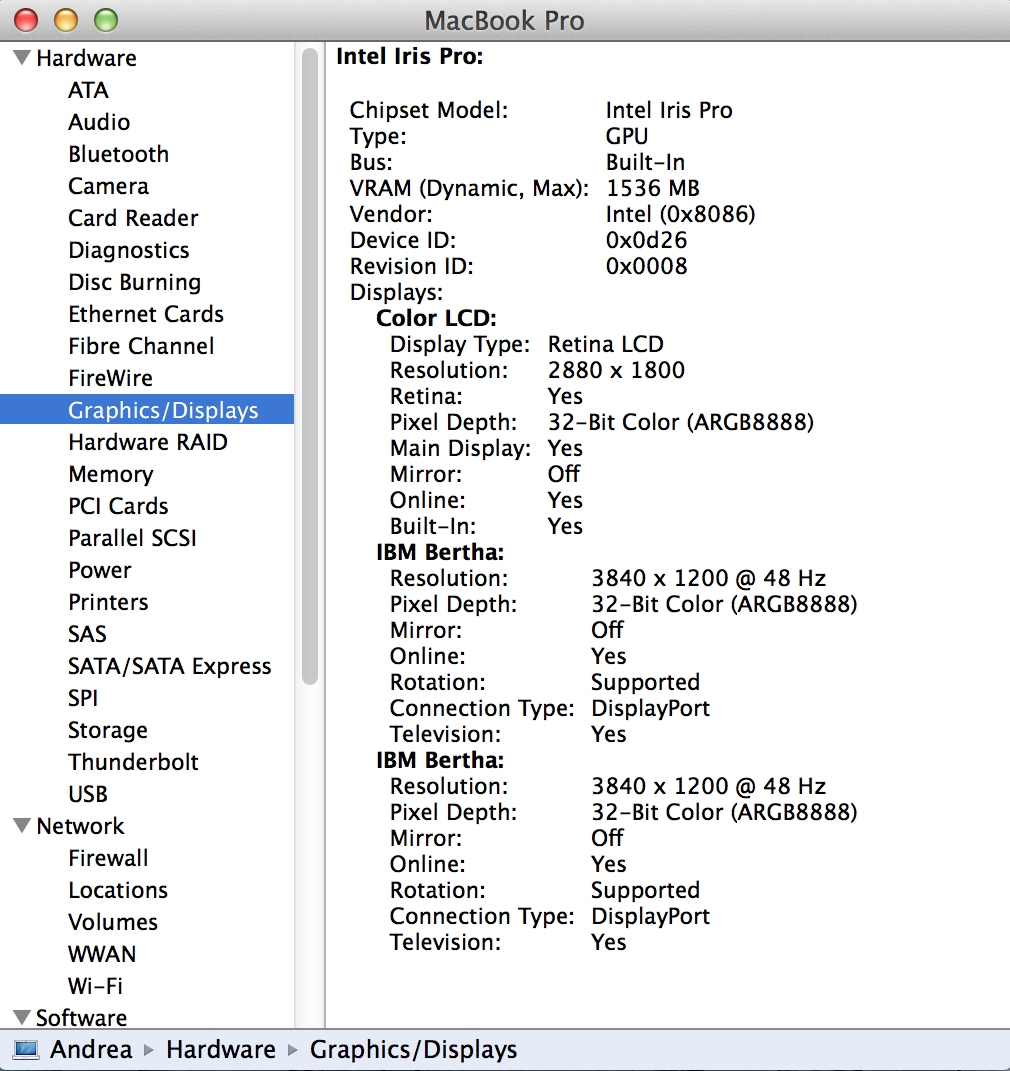Click the computer icon in path bar
This screenshot has width=1010, height=1071.
26,1049
